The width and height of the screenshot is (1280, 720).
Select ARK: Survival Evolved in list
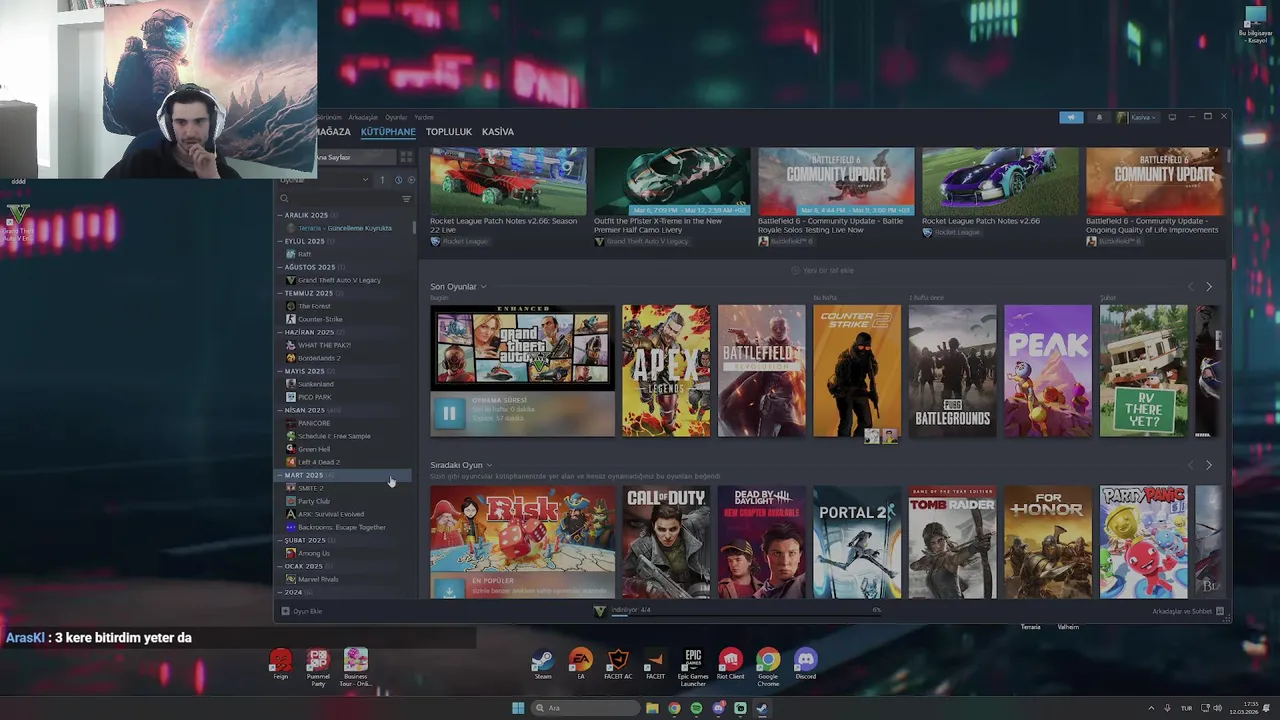pos(331,514)
